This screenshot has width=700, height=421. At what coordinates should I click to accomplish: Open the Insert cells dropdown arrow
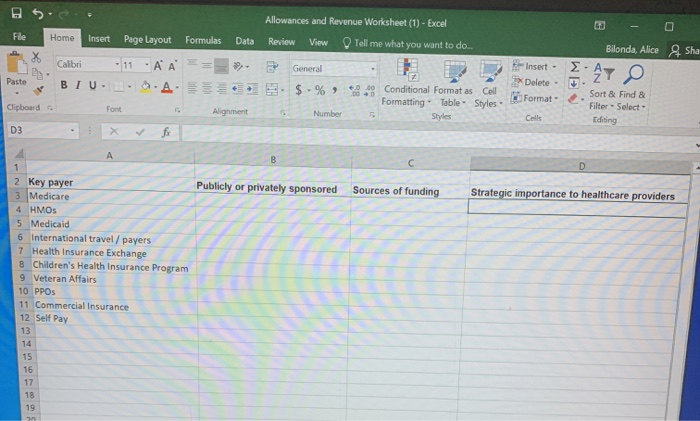[x=554, y=67]
